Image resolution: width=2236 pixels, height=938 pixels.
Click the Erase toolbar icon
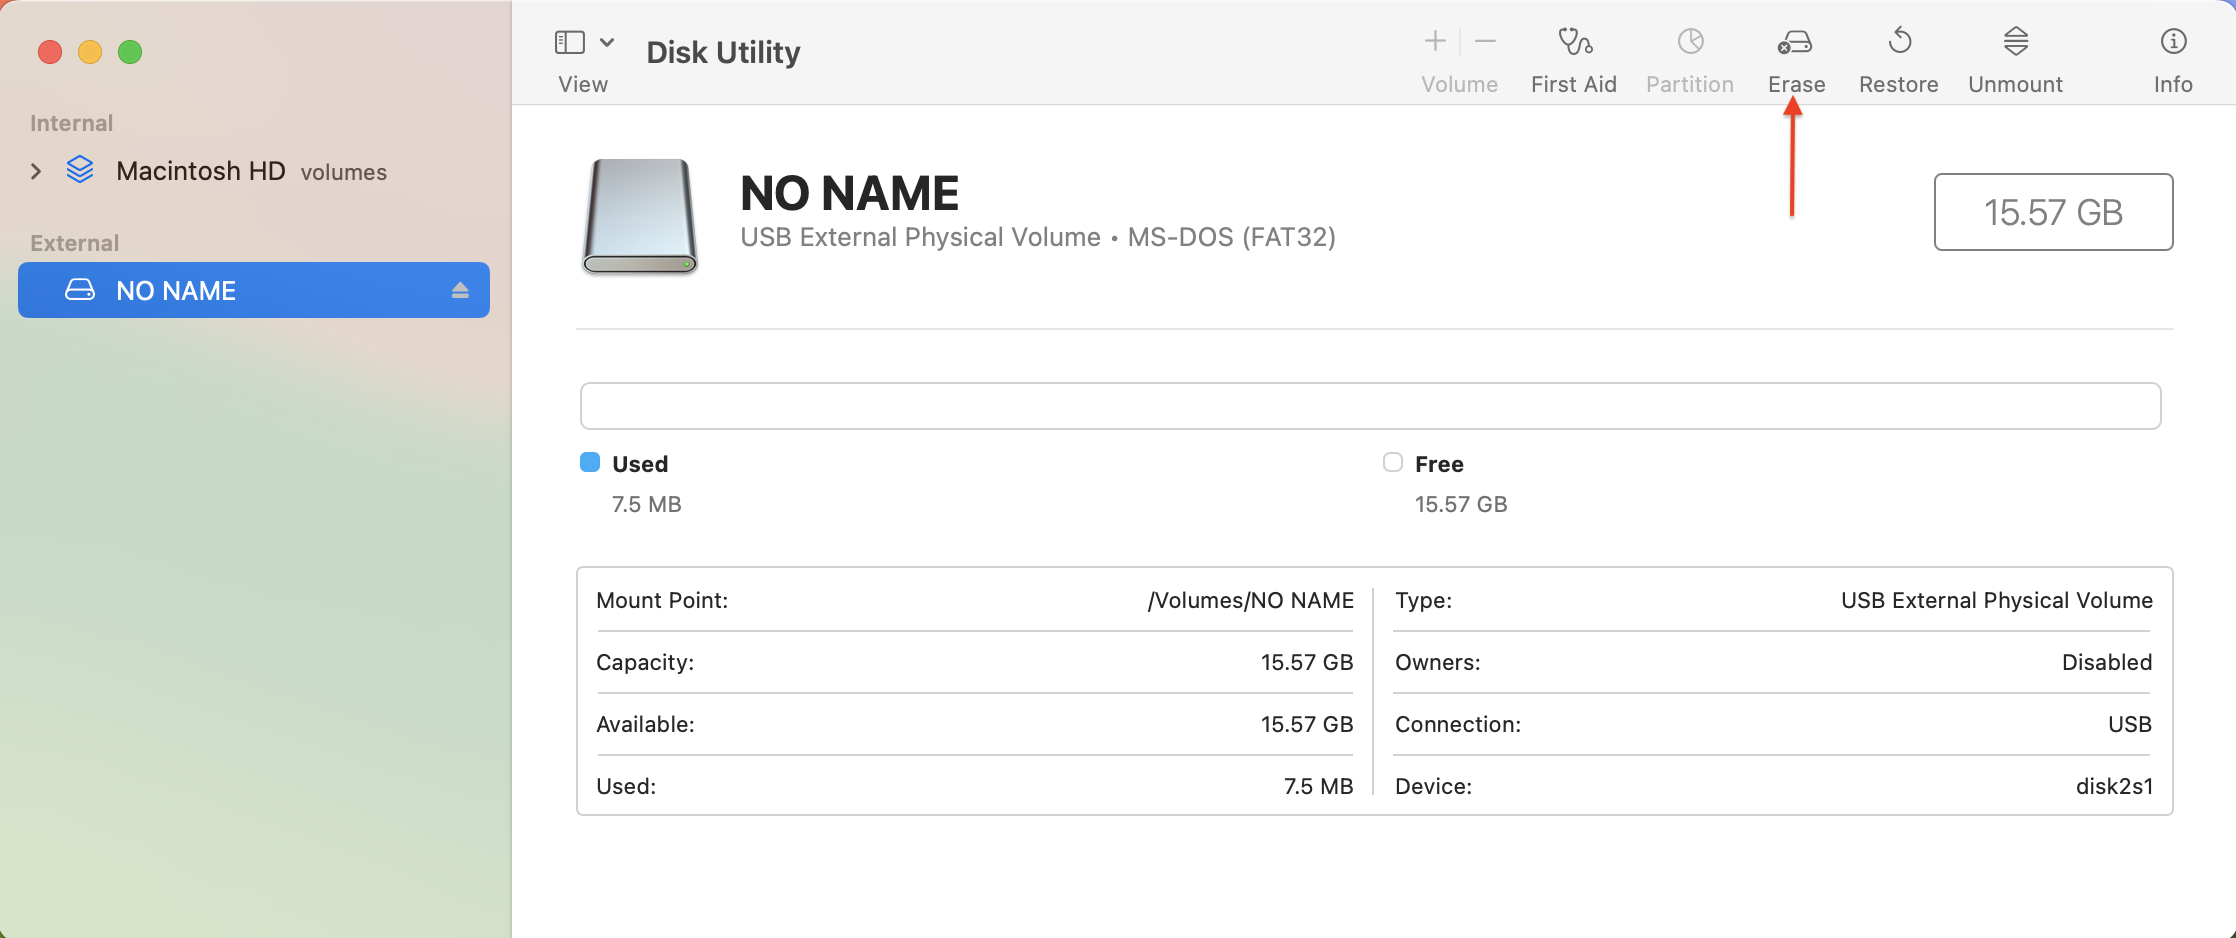[x=1795, y=42]
